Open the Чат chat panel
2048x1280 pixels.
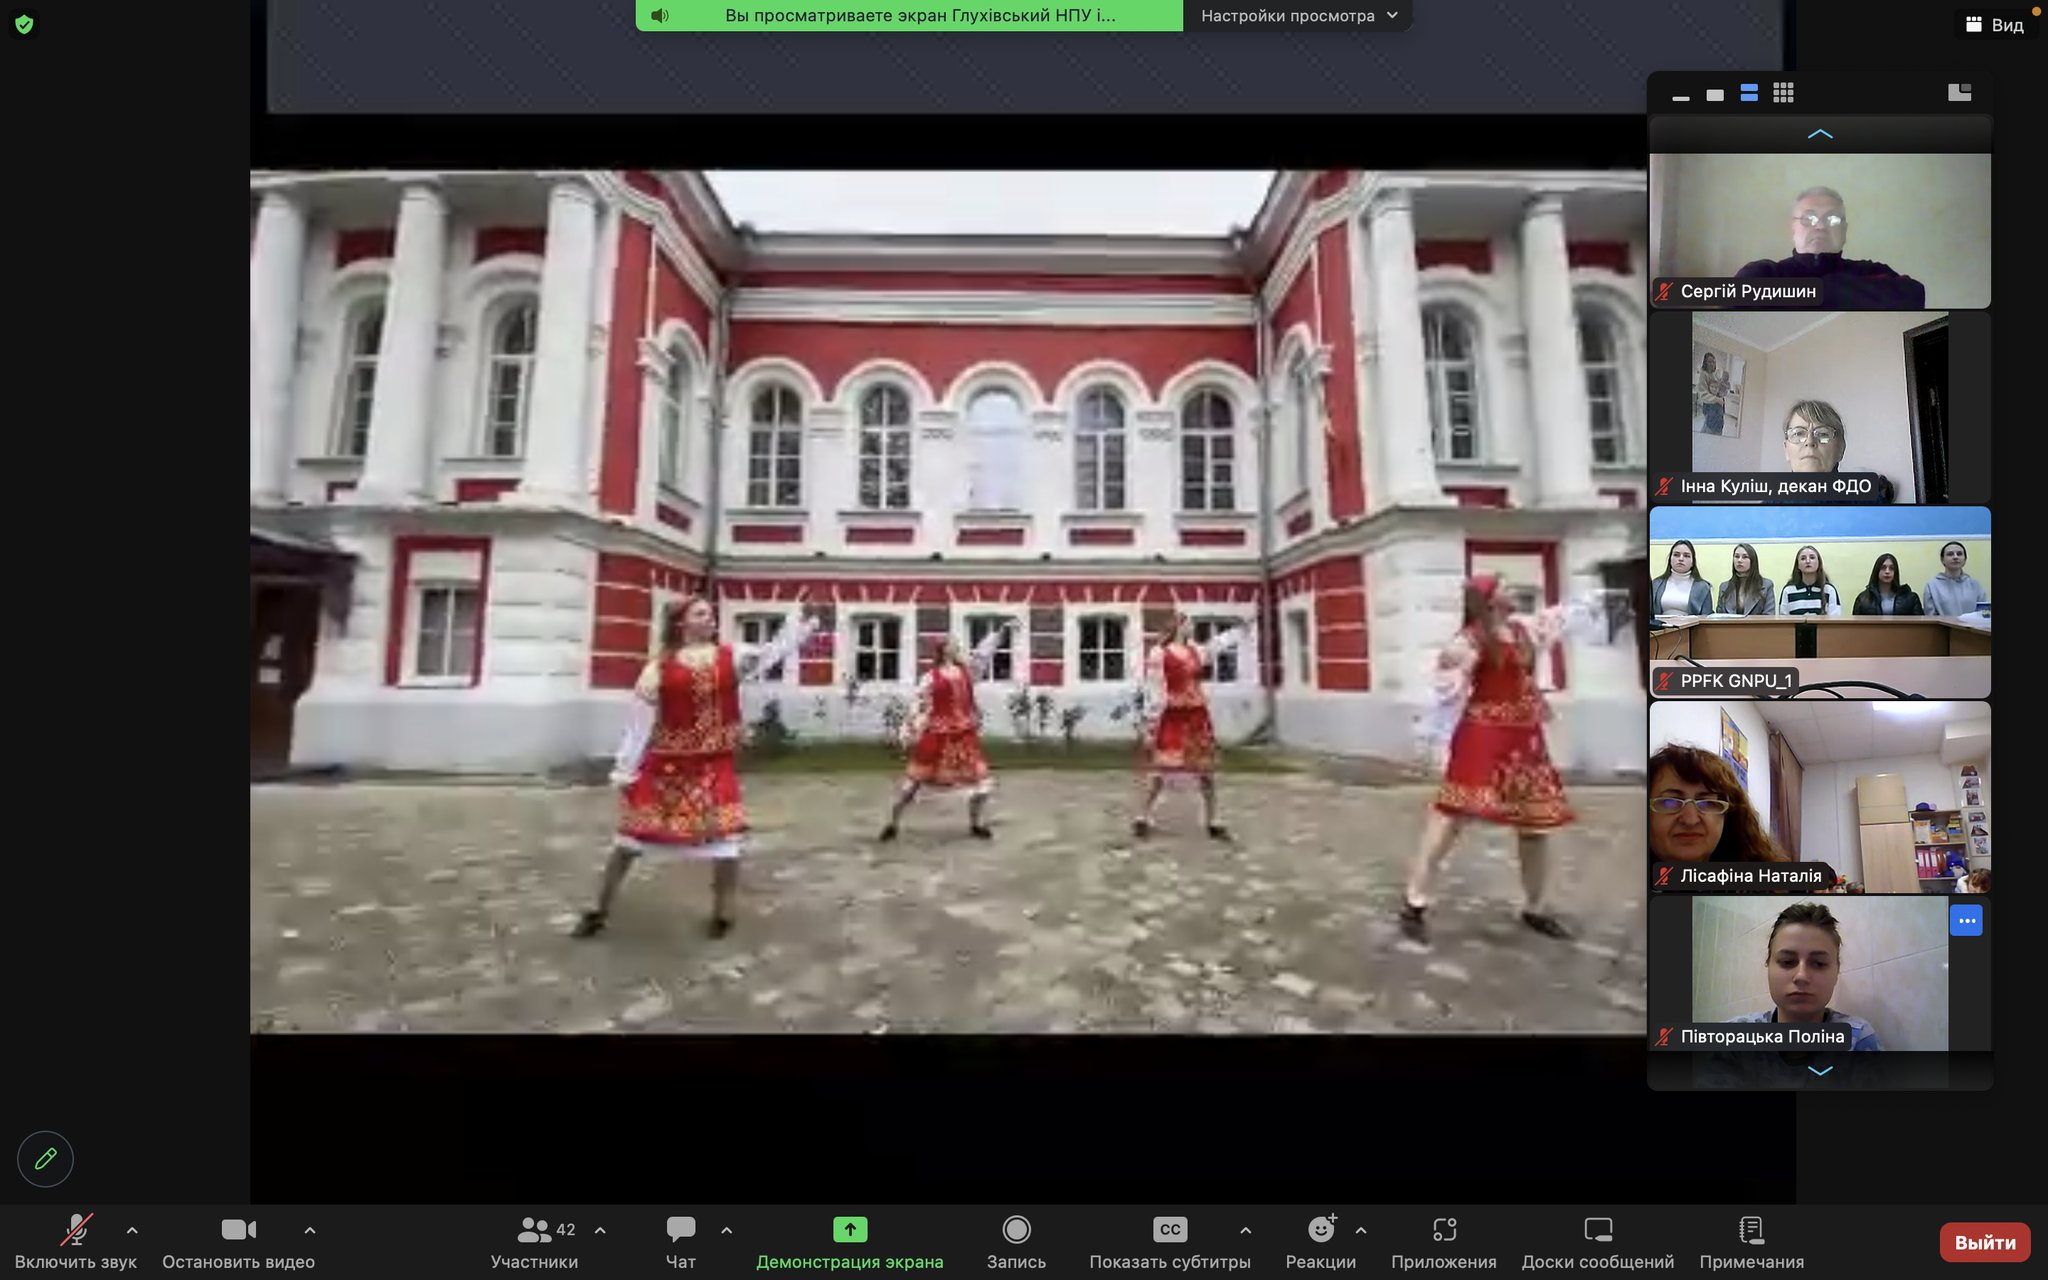[681, 1241]
